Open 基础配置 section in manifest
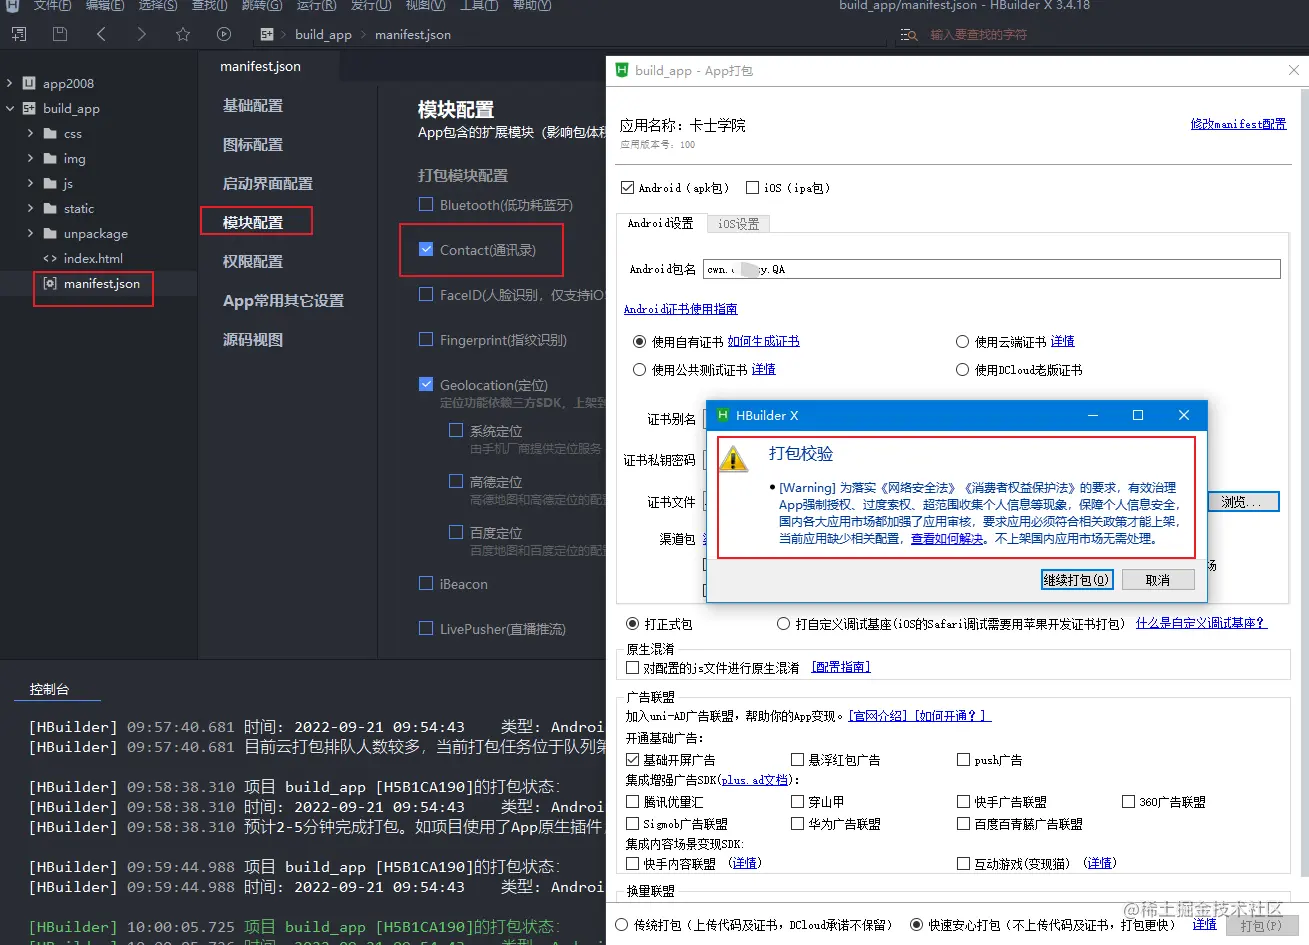The image size is (1309, 945). pyautogui.click(x=253, y=105)
